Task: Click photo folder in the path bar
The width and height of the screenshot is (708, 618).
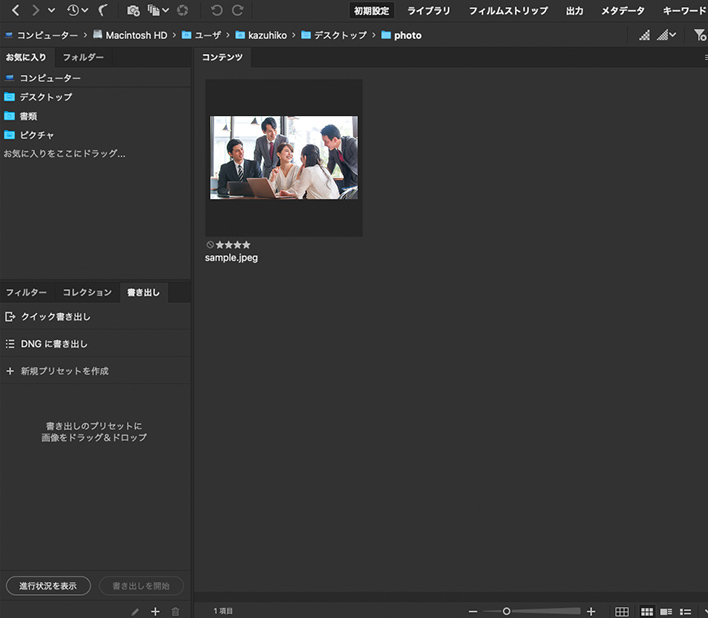Action: pos(401,35)
